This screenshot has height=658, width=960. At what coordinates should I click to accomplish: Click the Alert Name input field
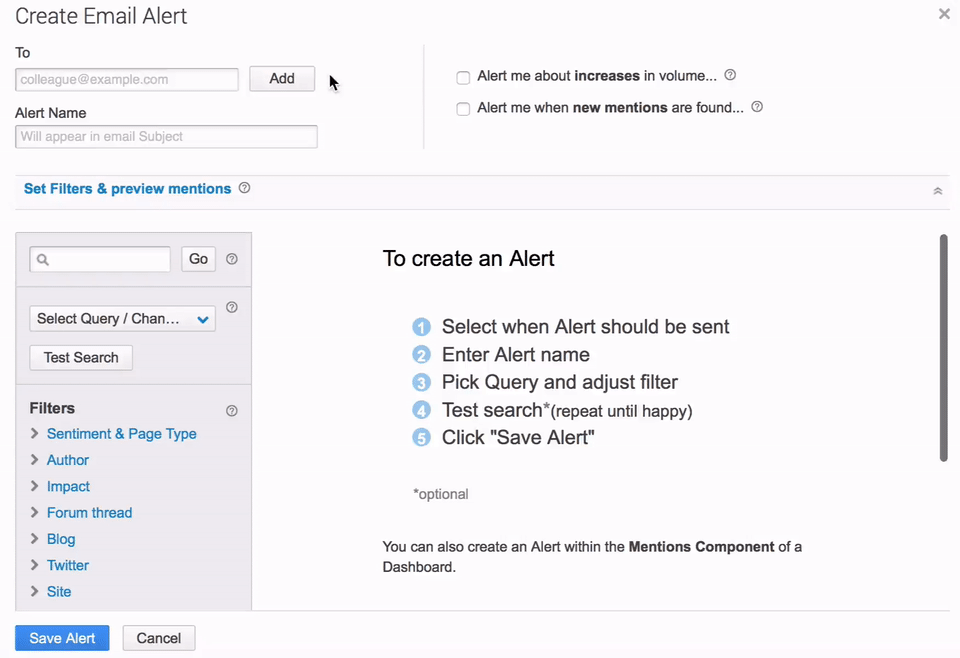pos(165,136)
